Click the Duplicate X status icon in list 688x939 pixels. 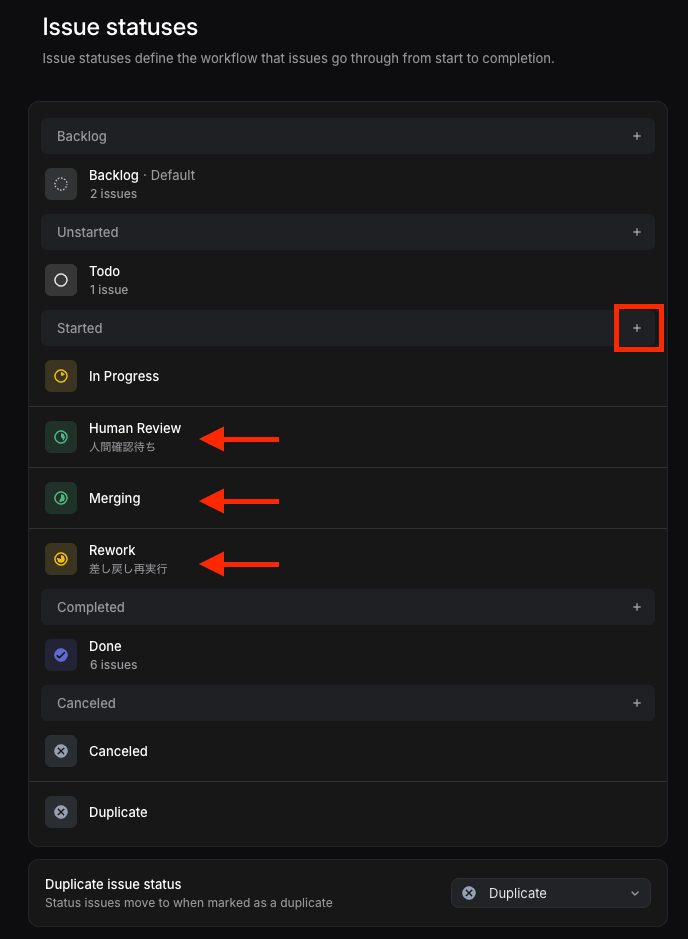coord(61,812)
